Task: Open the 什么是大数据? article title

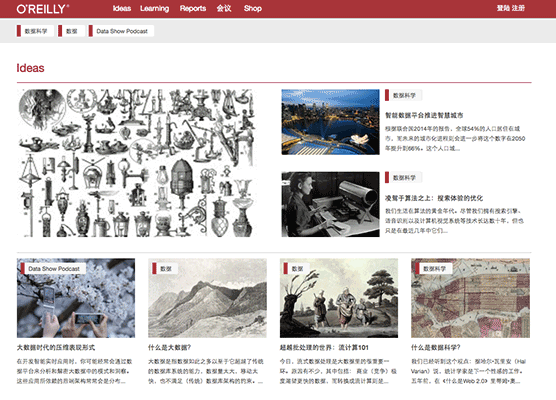Action: coord(169,348)
